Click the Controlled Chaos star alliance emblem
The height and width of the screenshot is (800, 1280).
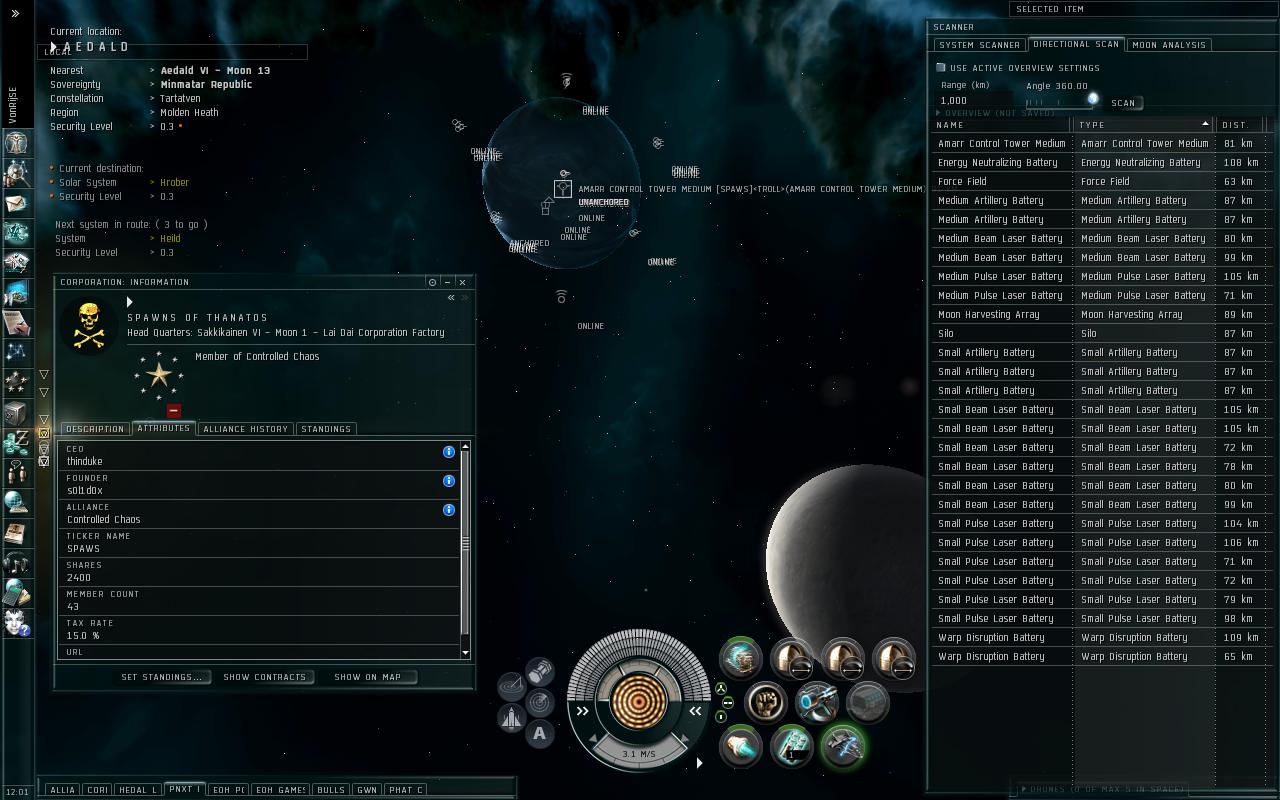coord(159,376)
